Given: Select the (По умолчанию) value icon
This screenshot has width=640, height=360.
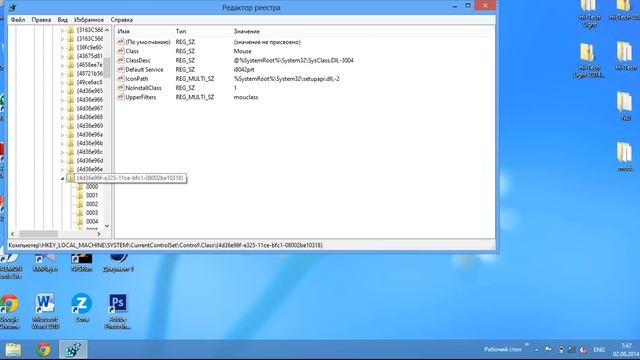Looking at the screenshot, I should (120, 42).
